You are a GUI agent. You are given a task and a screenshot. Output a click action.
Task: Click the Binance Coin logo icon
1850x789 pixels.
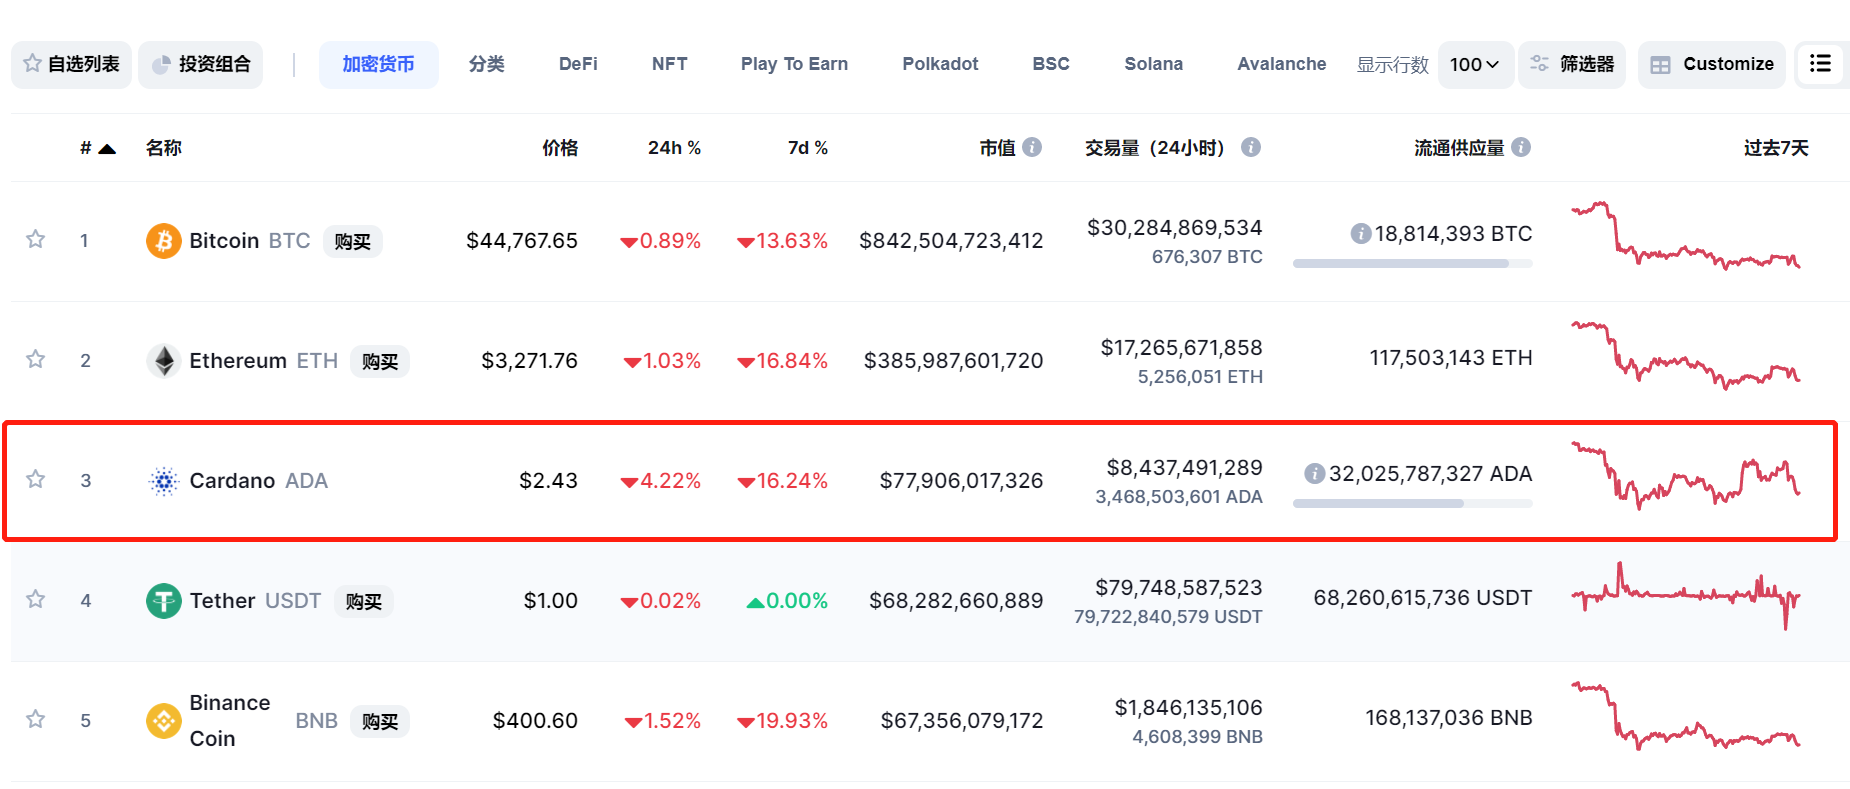click(x=164, y=721)
